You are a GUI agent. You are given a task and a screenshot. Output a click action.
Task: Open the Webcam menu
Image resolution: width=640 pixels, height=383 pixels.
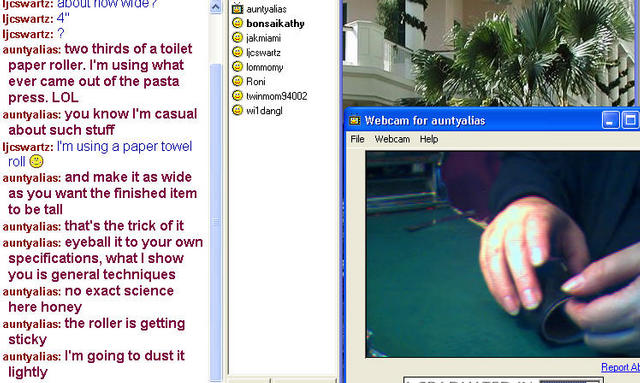(392, 139)
